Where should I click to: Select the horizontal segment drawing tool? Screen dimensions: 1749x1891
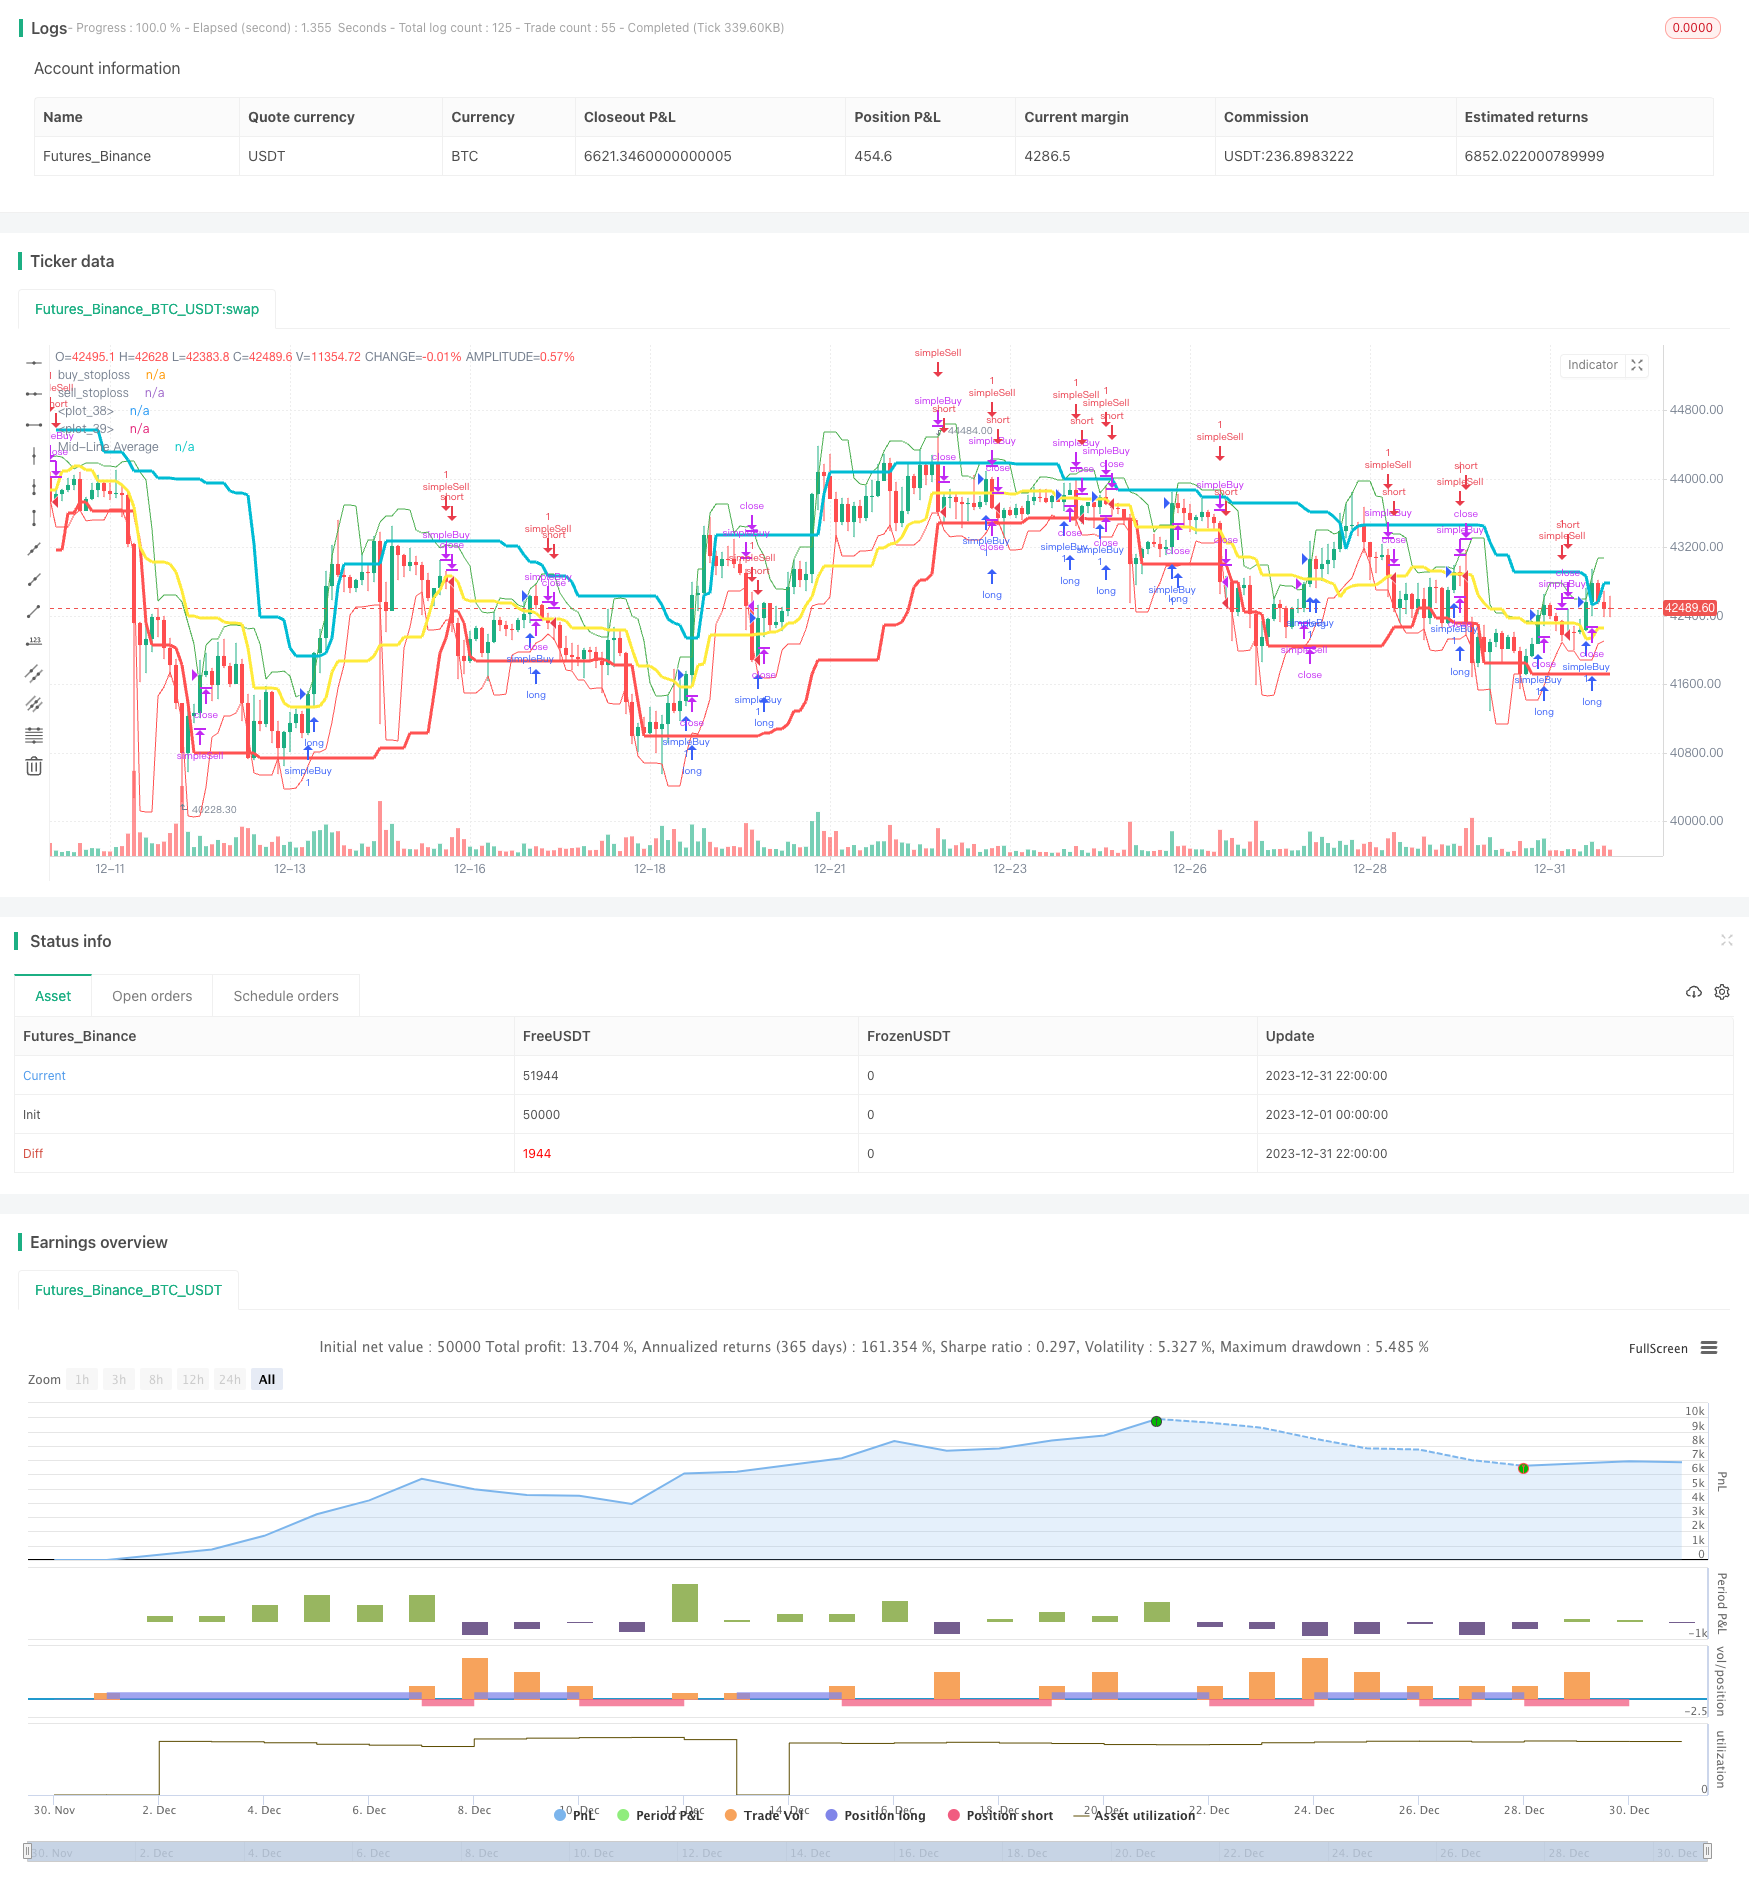34,425
